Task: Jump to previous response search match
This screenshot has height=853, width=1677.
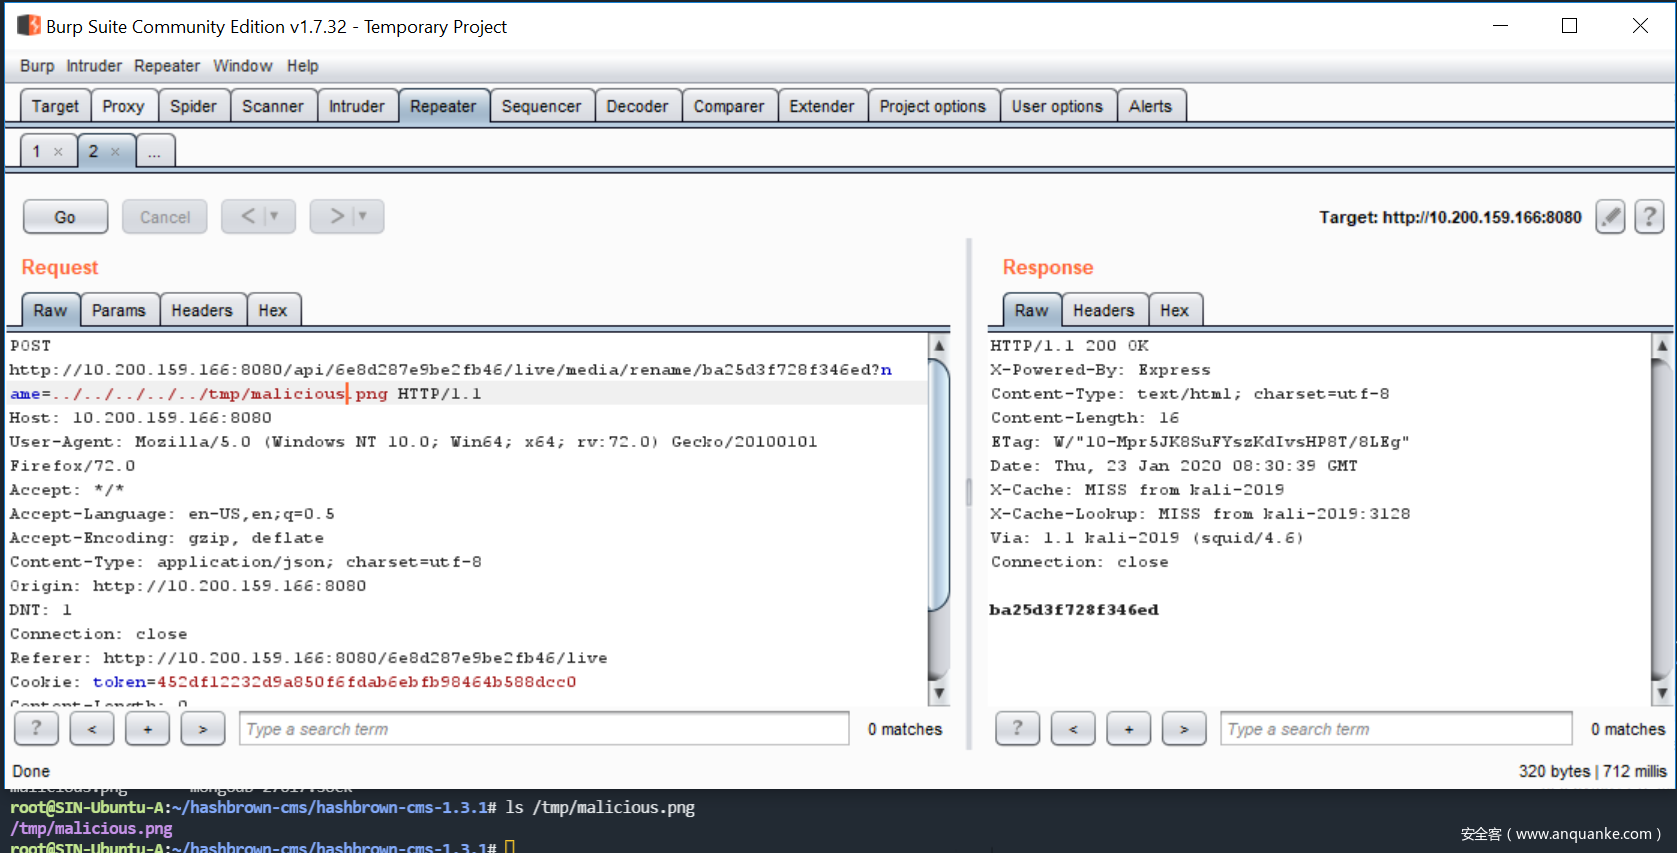Action: pos(1073,729)
